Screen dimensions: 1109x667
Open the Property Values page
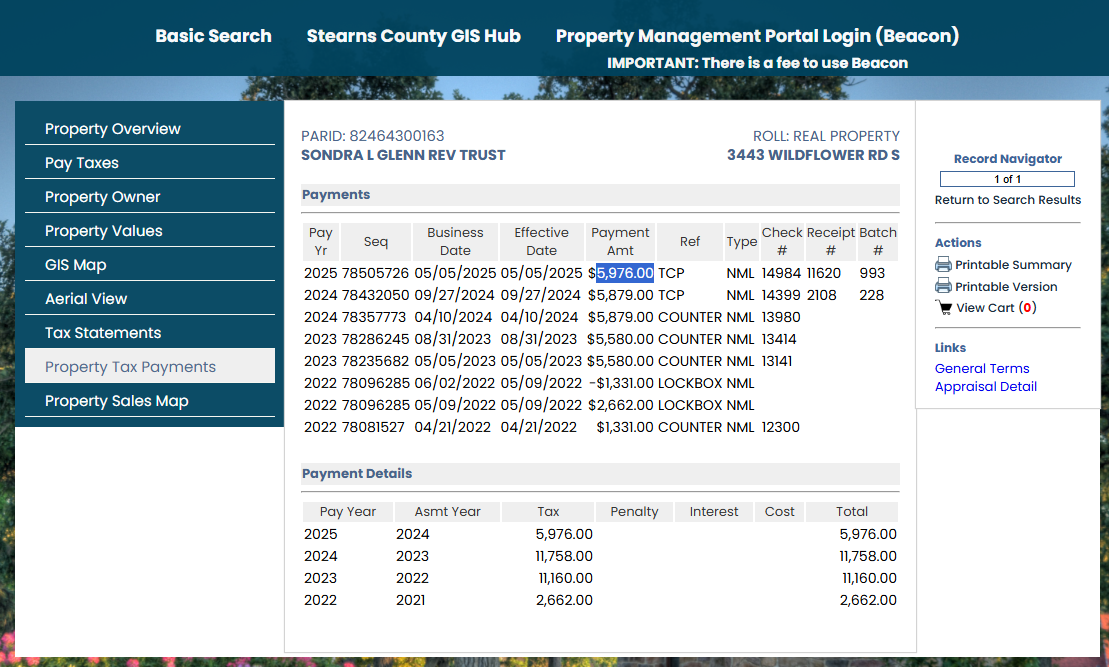104,231
